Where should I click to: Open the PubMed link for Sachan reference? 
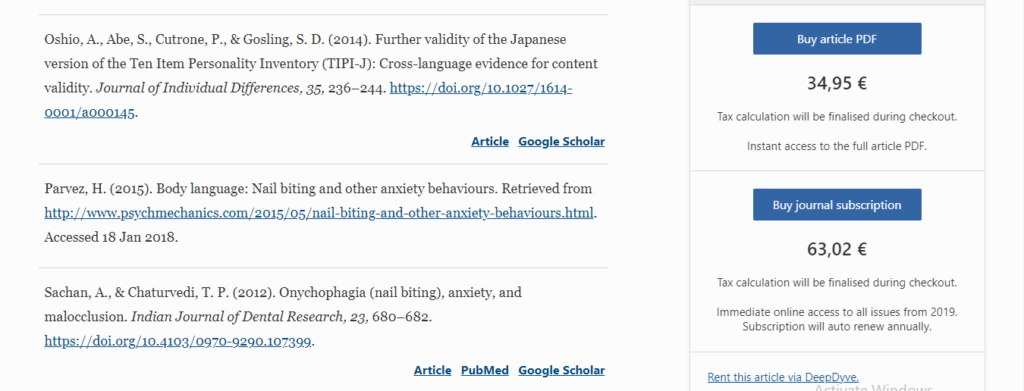(485, 370)
